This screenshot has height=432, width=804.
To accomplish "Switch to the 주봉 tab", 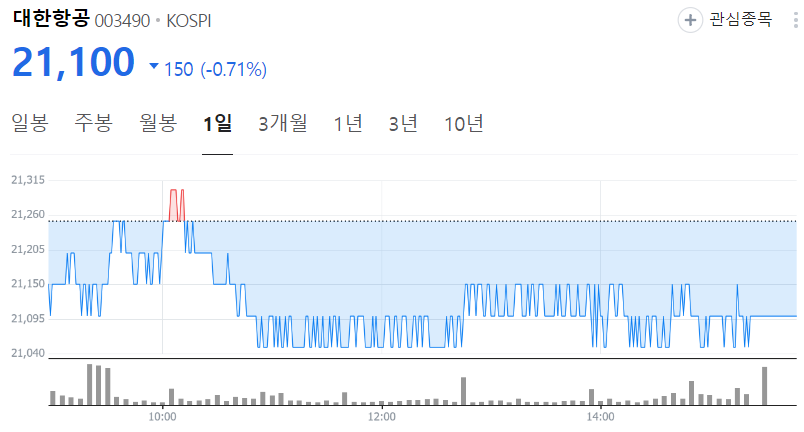I will pos(93,123).
